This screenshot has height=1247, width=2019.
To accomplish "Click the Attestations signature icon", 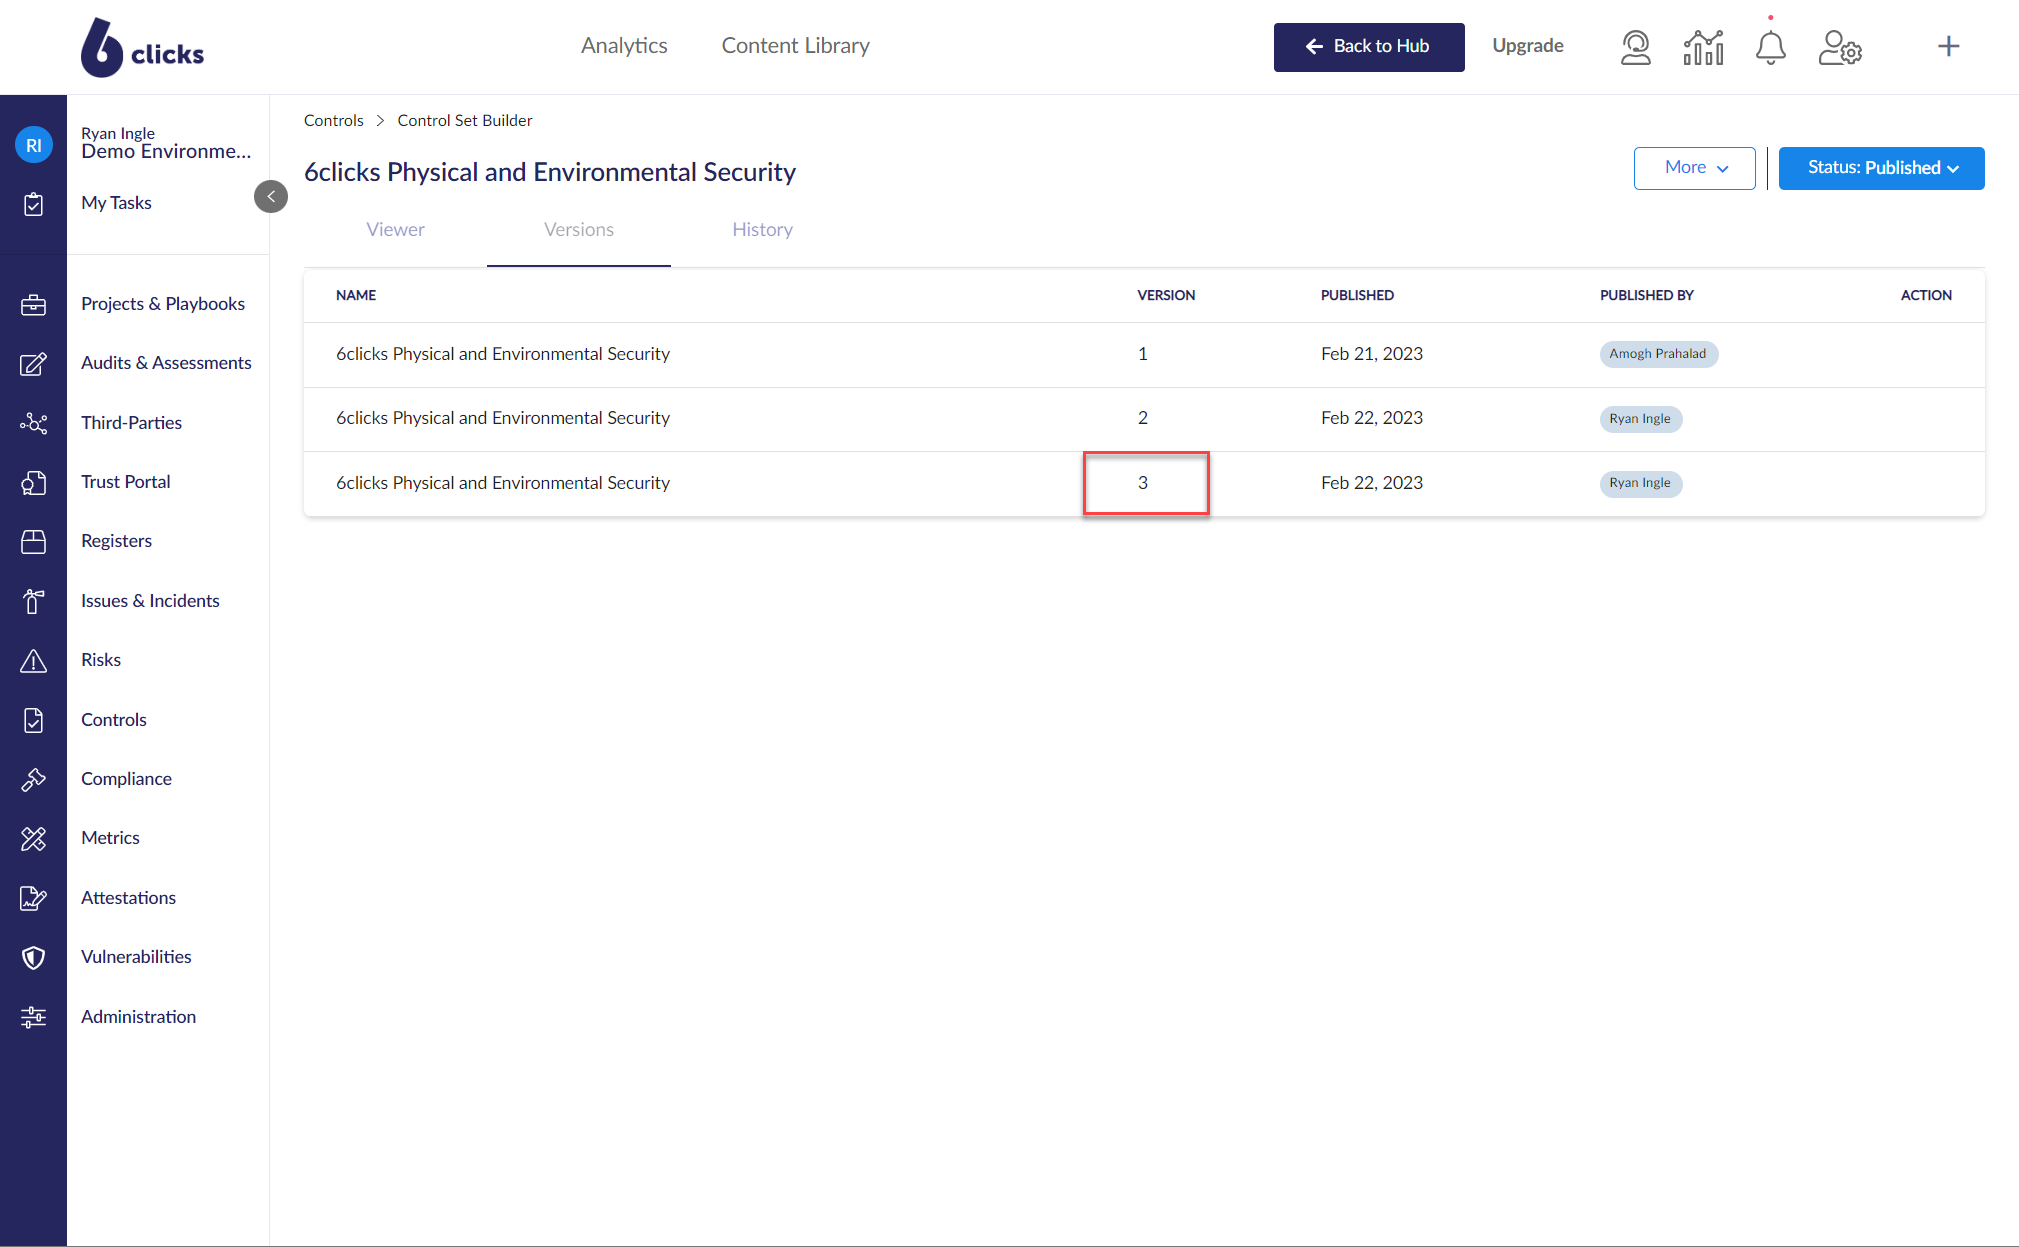I will tap(33, 898).
